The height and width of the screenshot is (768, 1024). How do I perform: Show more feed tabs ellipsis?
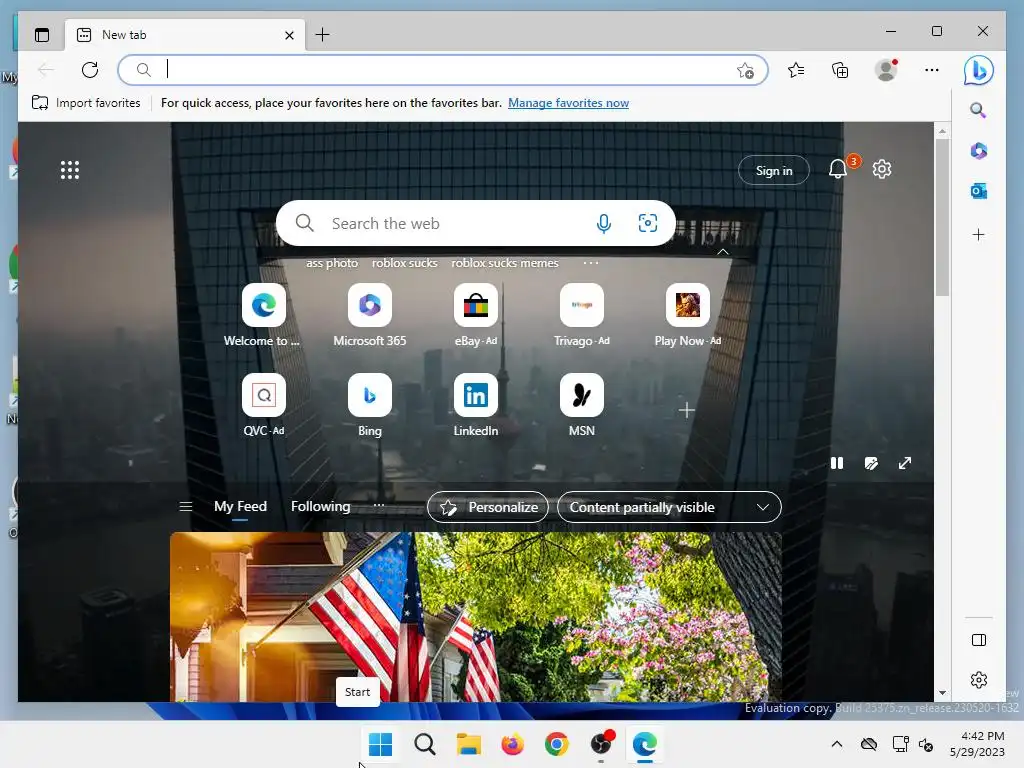(379, 506)
